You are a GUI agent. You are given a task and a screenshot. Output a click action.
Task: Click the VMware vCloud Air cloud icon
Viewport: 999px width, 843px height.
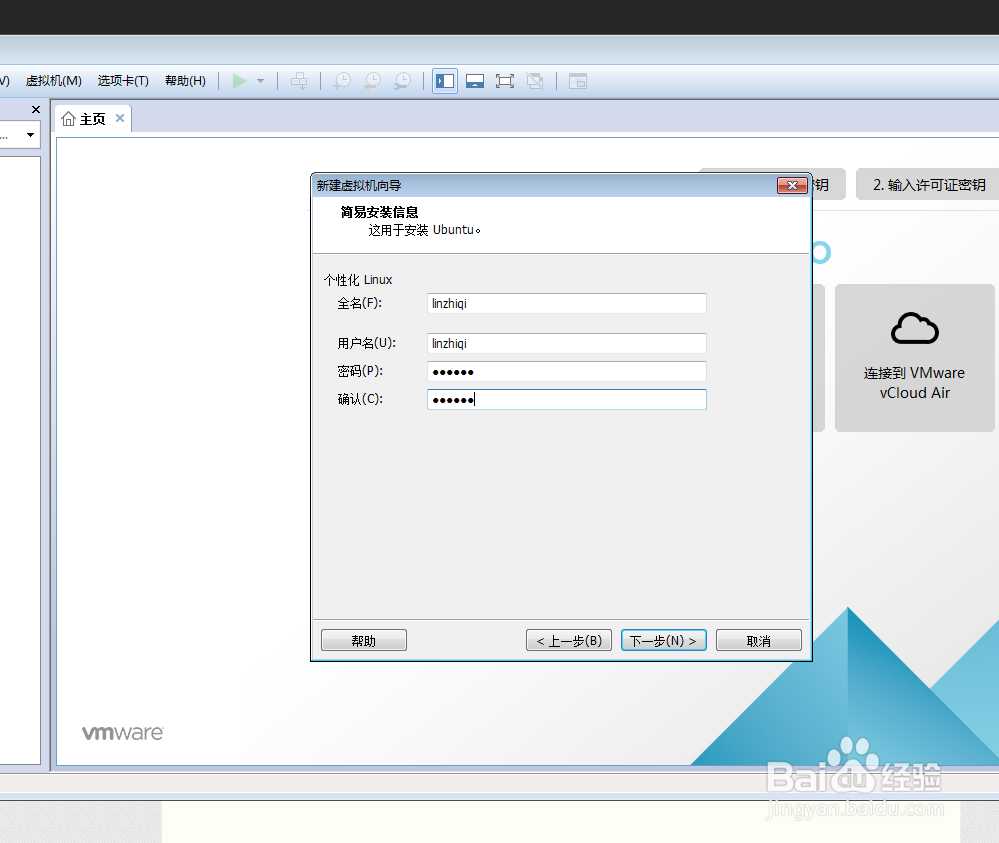(913, 328)
